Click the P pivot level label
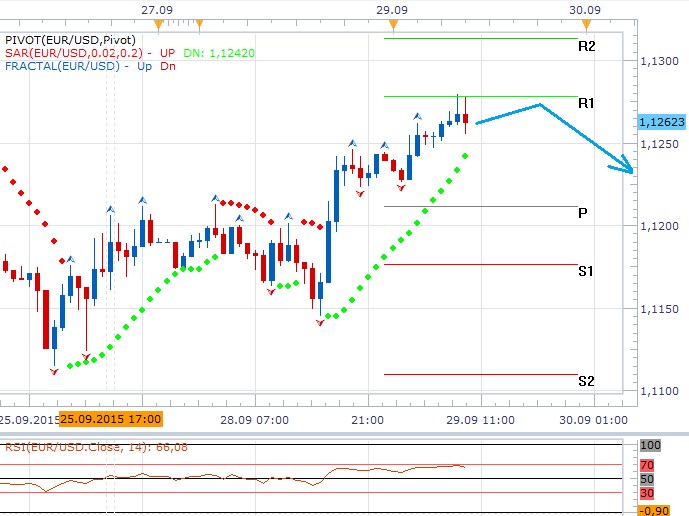Screen dimensions: 689x516 pos(583,213)
